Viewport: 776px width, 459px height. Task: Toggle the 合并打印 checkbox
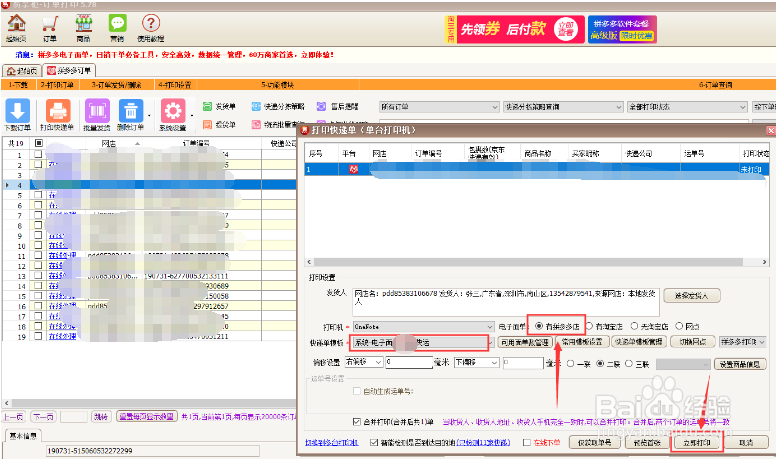click(x=356, y=422)
